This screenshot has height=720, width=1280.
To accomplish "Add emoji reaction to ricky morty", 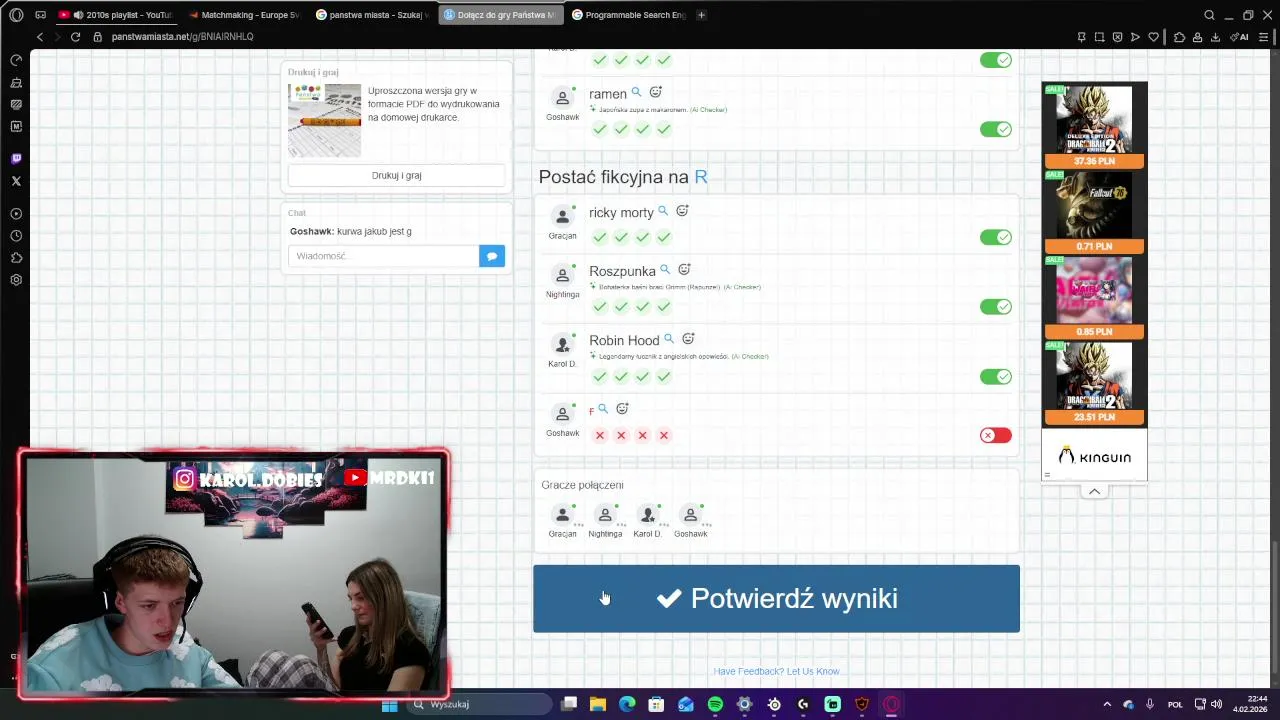I will (x=682, y=211).
